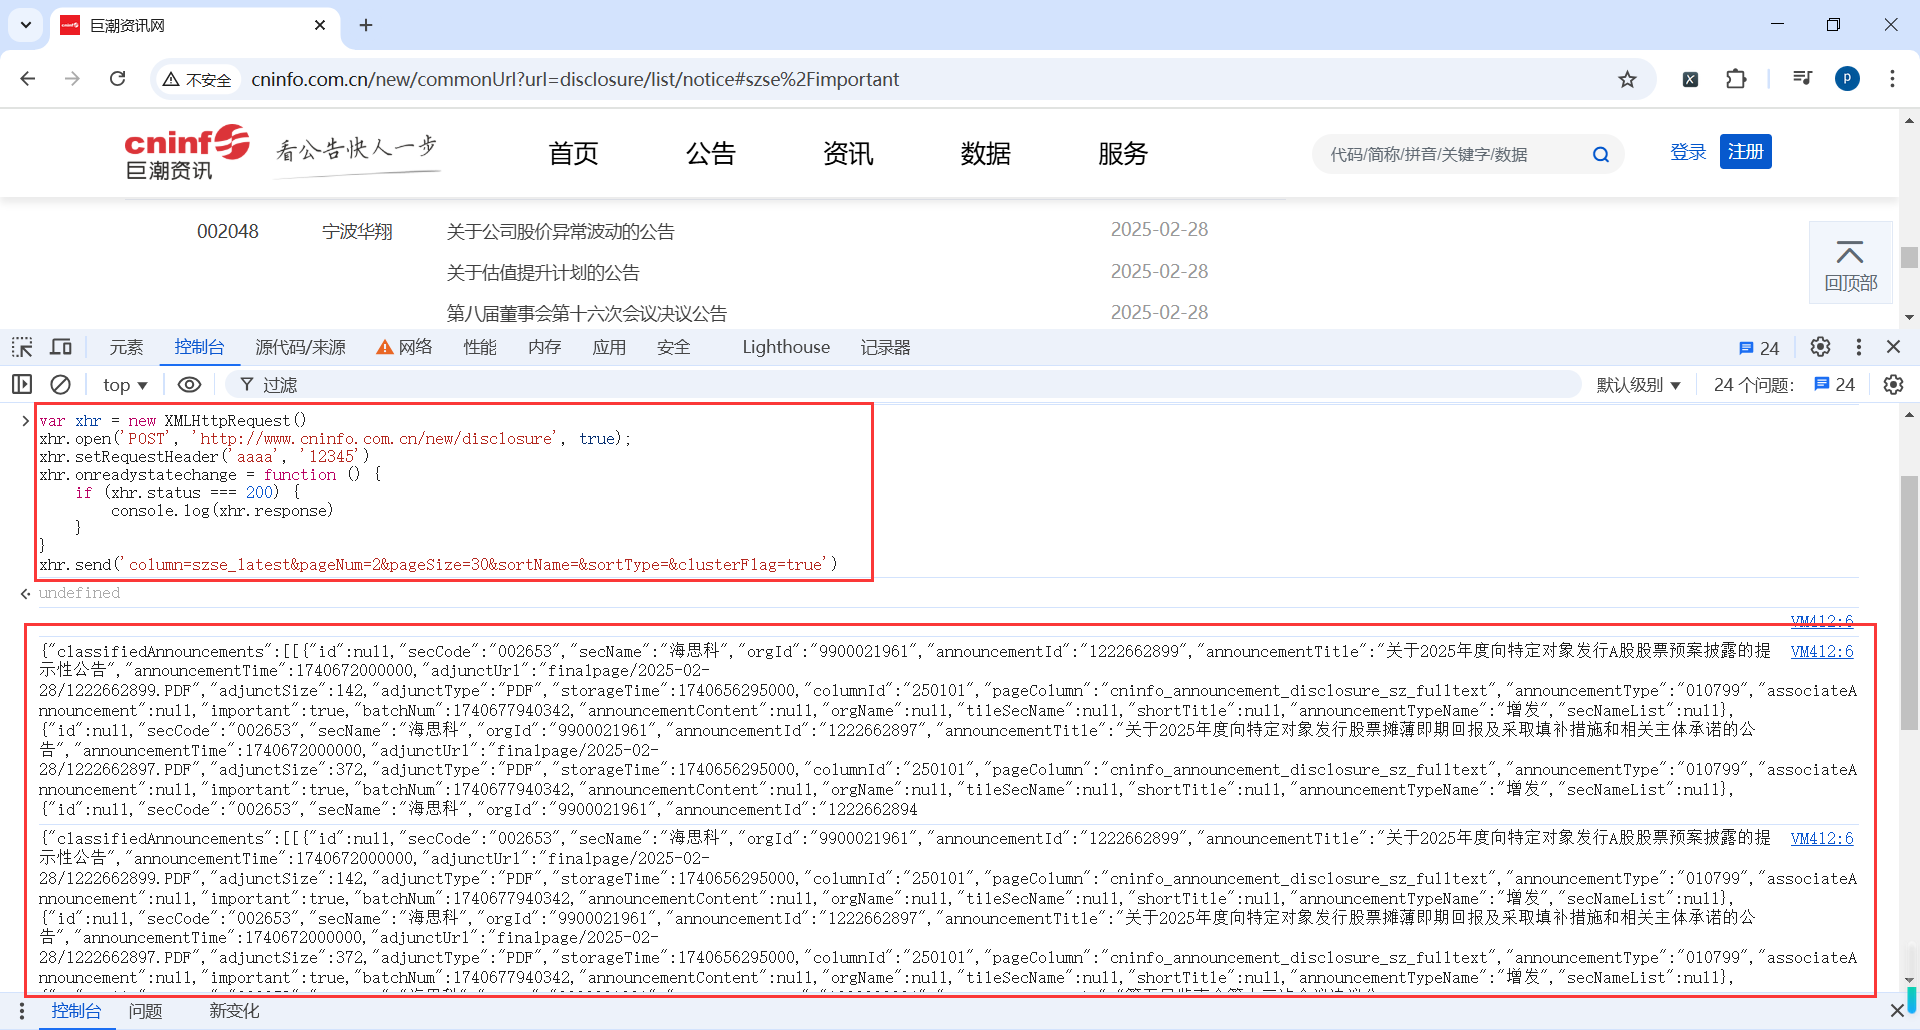Reload the current page
1920x1030 pixels.
(x=117, y=79)
